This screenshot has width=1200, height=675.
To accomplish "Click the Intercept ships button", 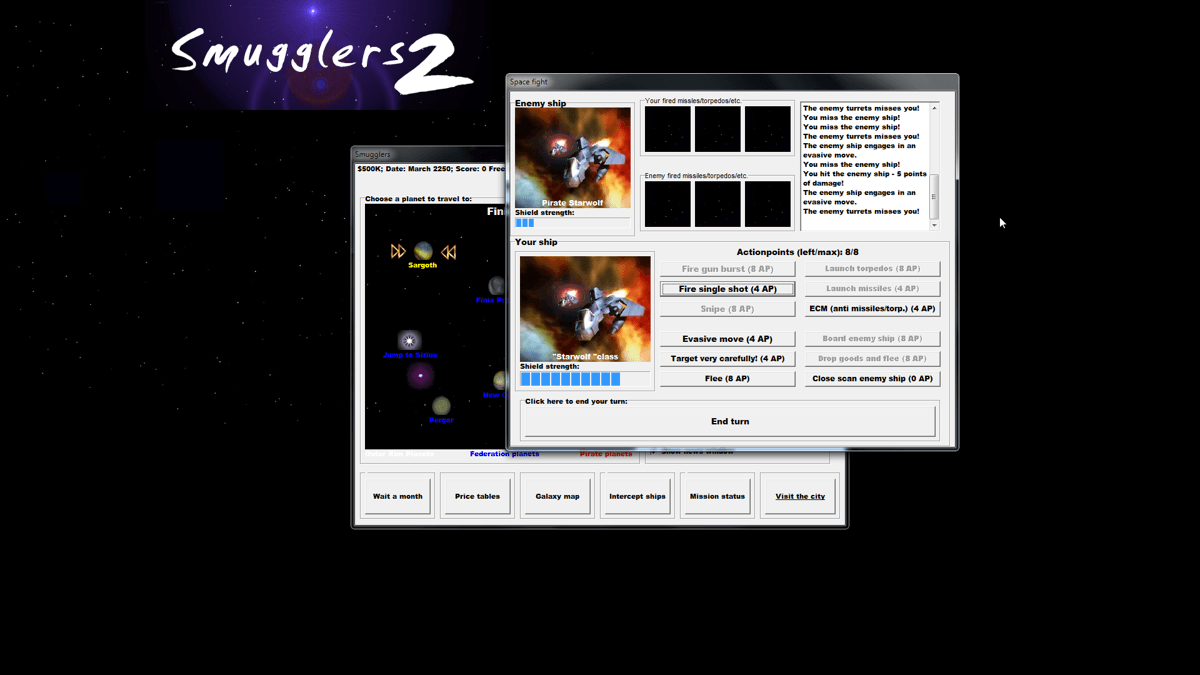I will pyautogui.click(x=637, y=496).
